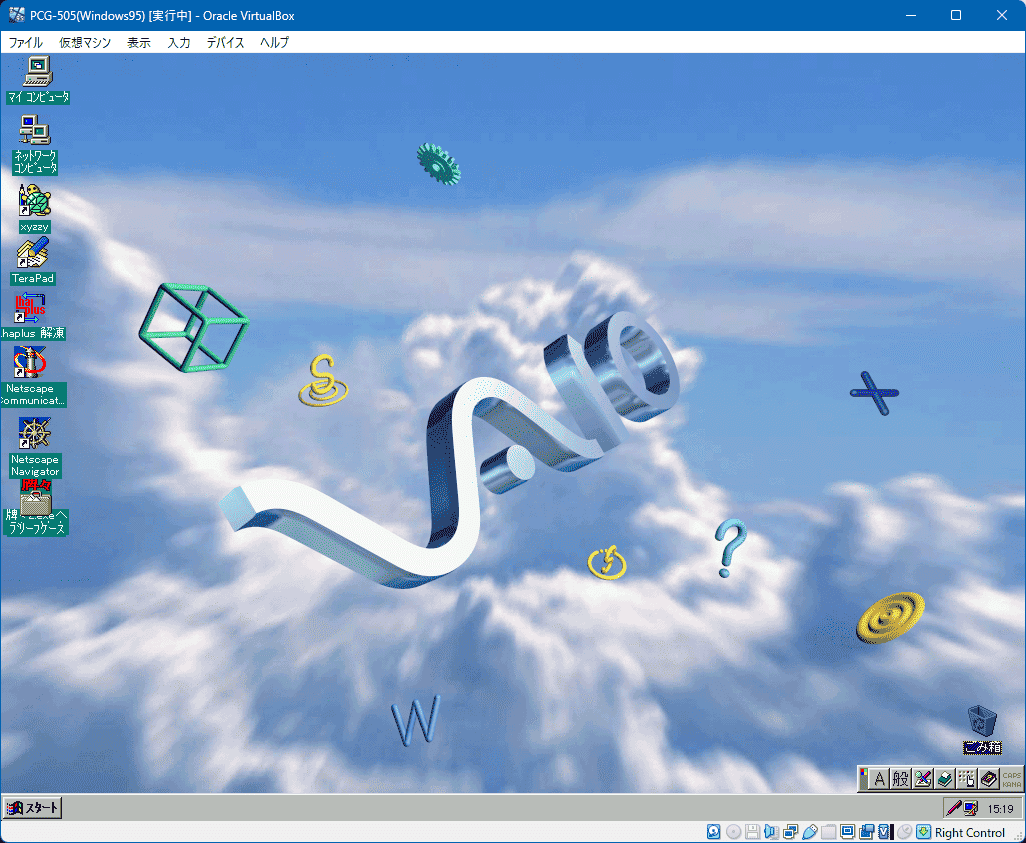Select the ごみ箱 recycle bin icon
This screenshot has width=1026, height=843.
coord(982,729)
